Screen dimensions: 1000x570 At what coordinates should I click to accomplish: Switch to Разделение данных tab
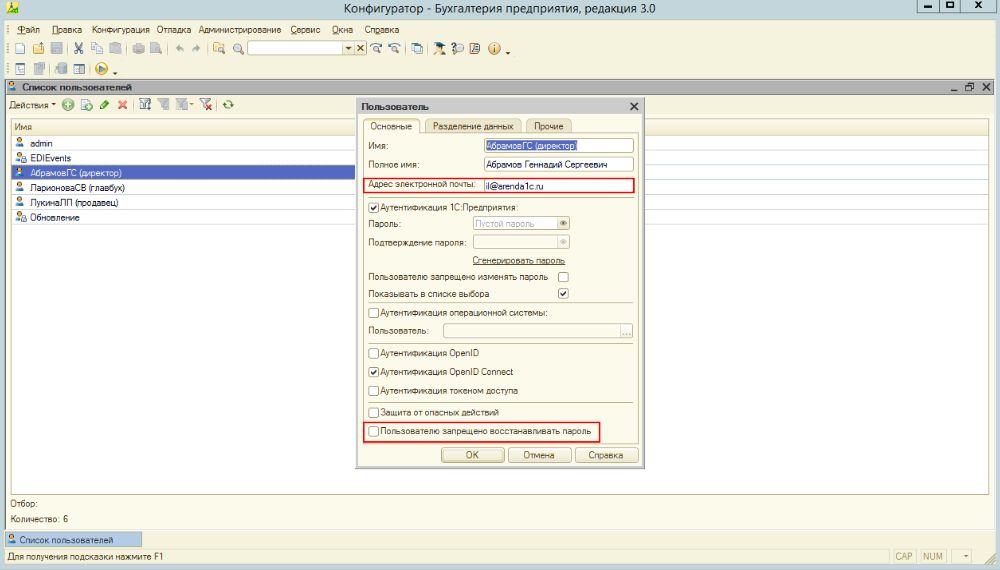click(x=473, y=126)
